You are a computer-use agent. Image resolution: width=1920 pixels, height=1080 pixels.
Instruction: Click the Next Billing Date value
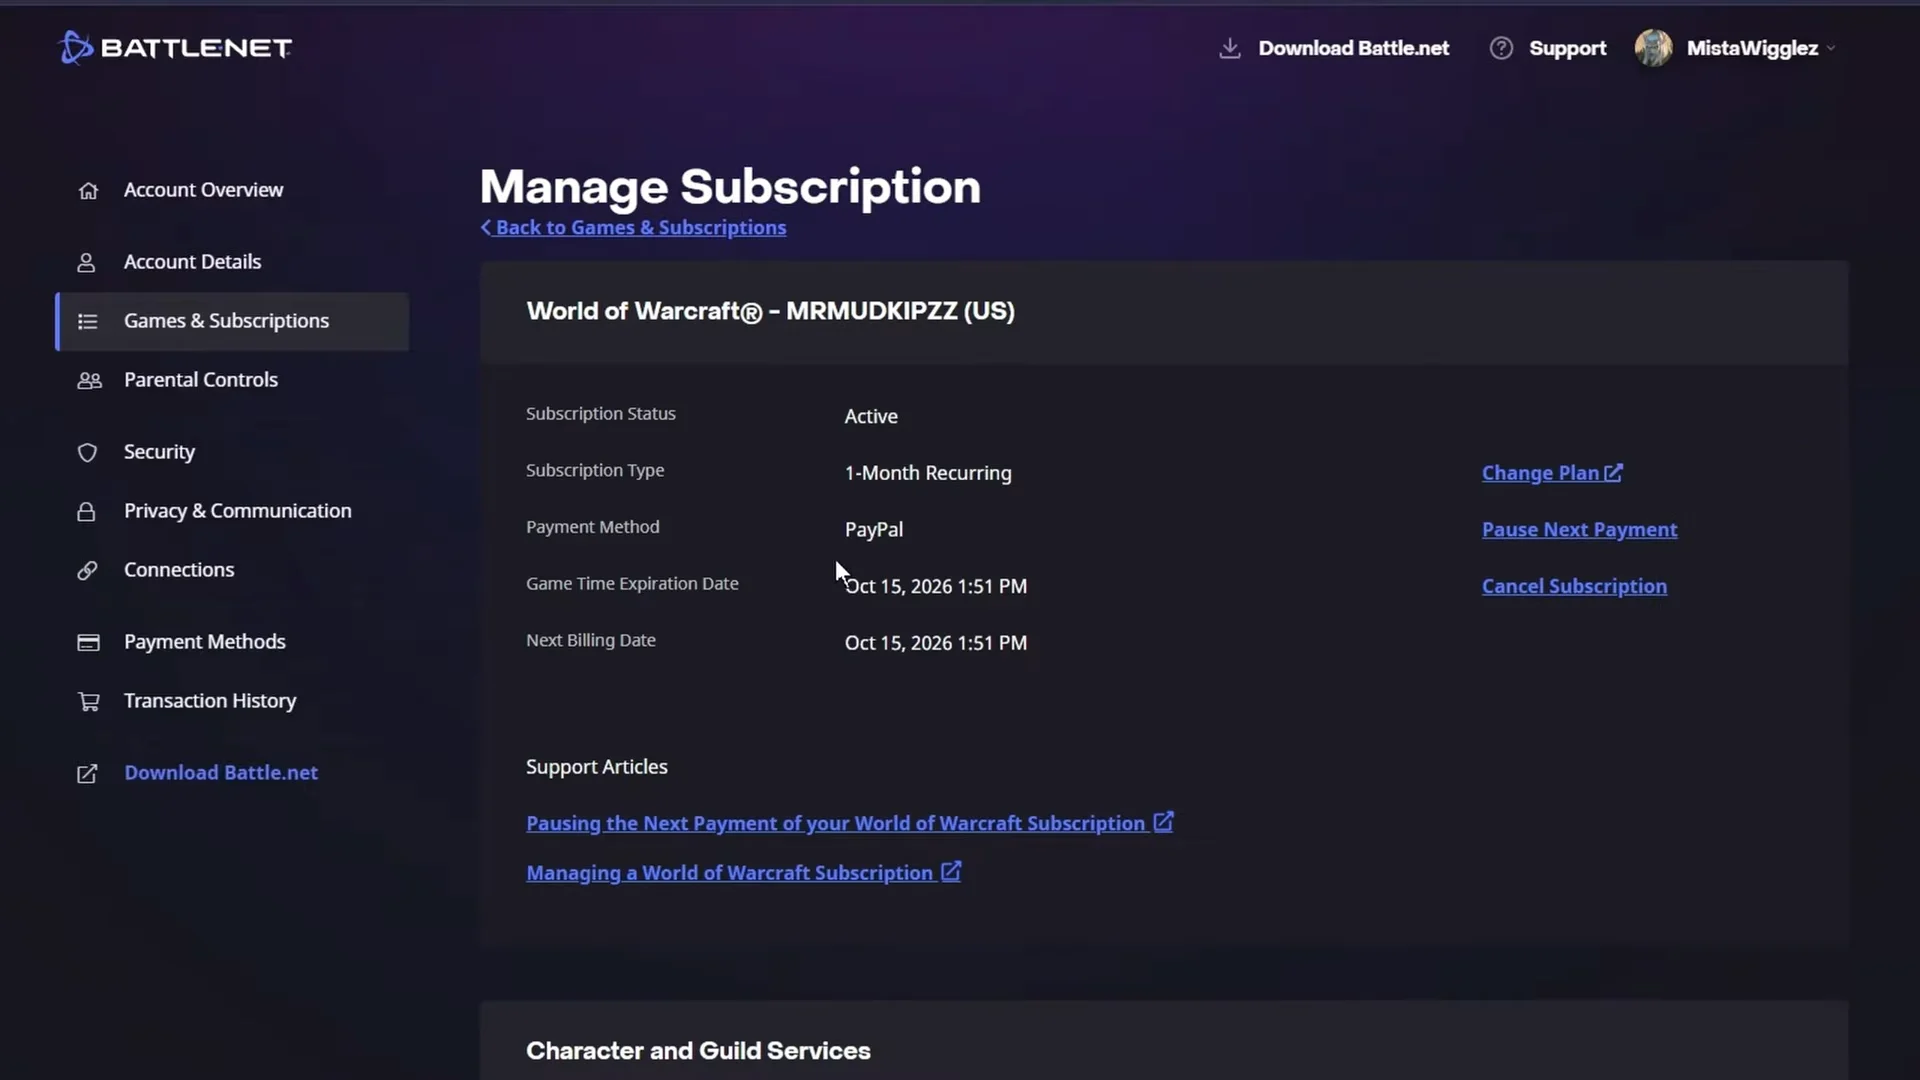click(936, 643)
